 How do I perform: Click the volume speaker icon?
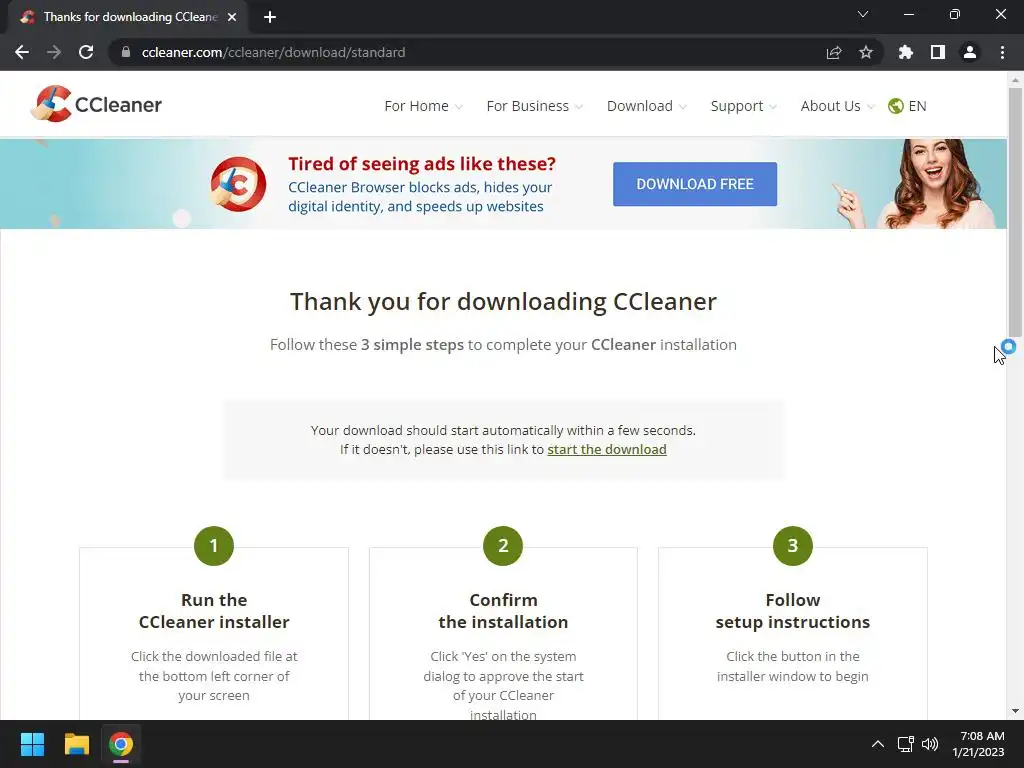930,744
